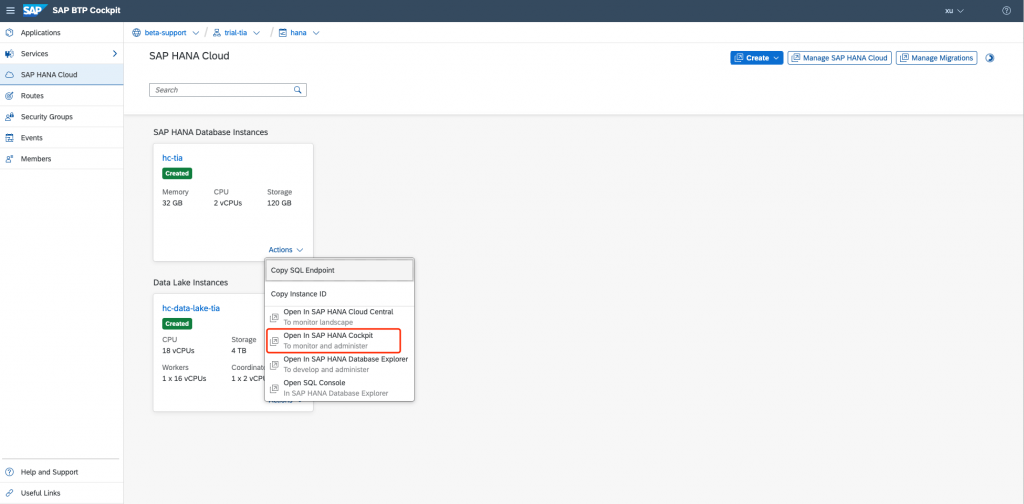Viewport: 1024px width, 504px height.
Task: Choose Open In SAP HANA Database Explorer
Action: (x=339, y=364)
